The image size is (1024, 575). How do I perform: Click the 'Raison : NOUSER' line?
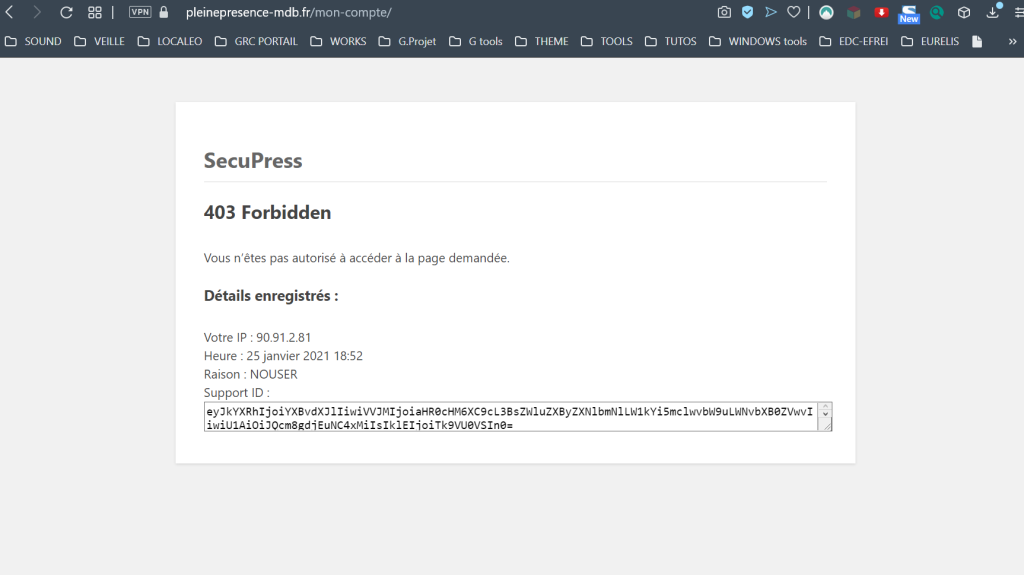pyautogui.click(x=251, y=374)
